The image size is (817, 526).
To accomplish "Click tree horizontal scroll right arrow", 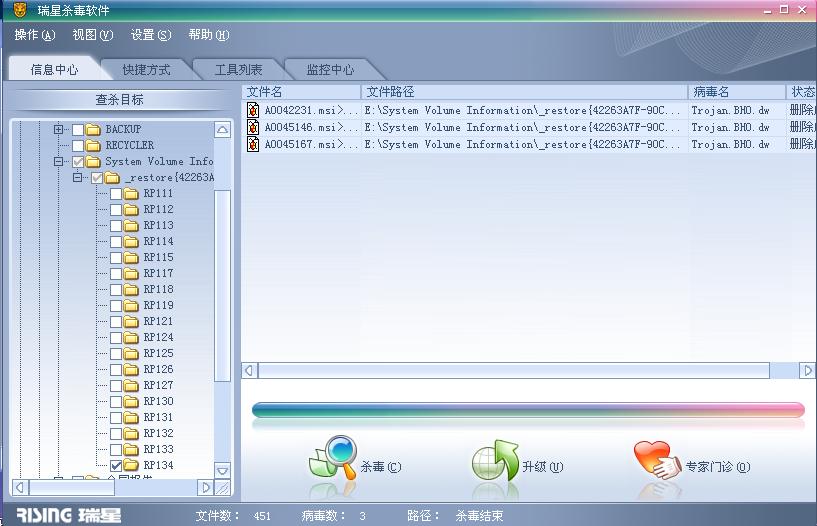I will (206, 487).
